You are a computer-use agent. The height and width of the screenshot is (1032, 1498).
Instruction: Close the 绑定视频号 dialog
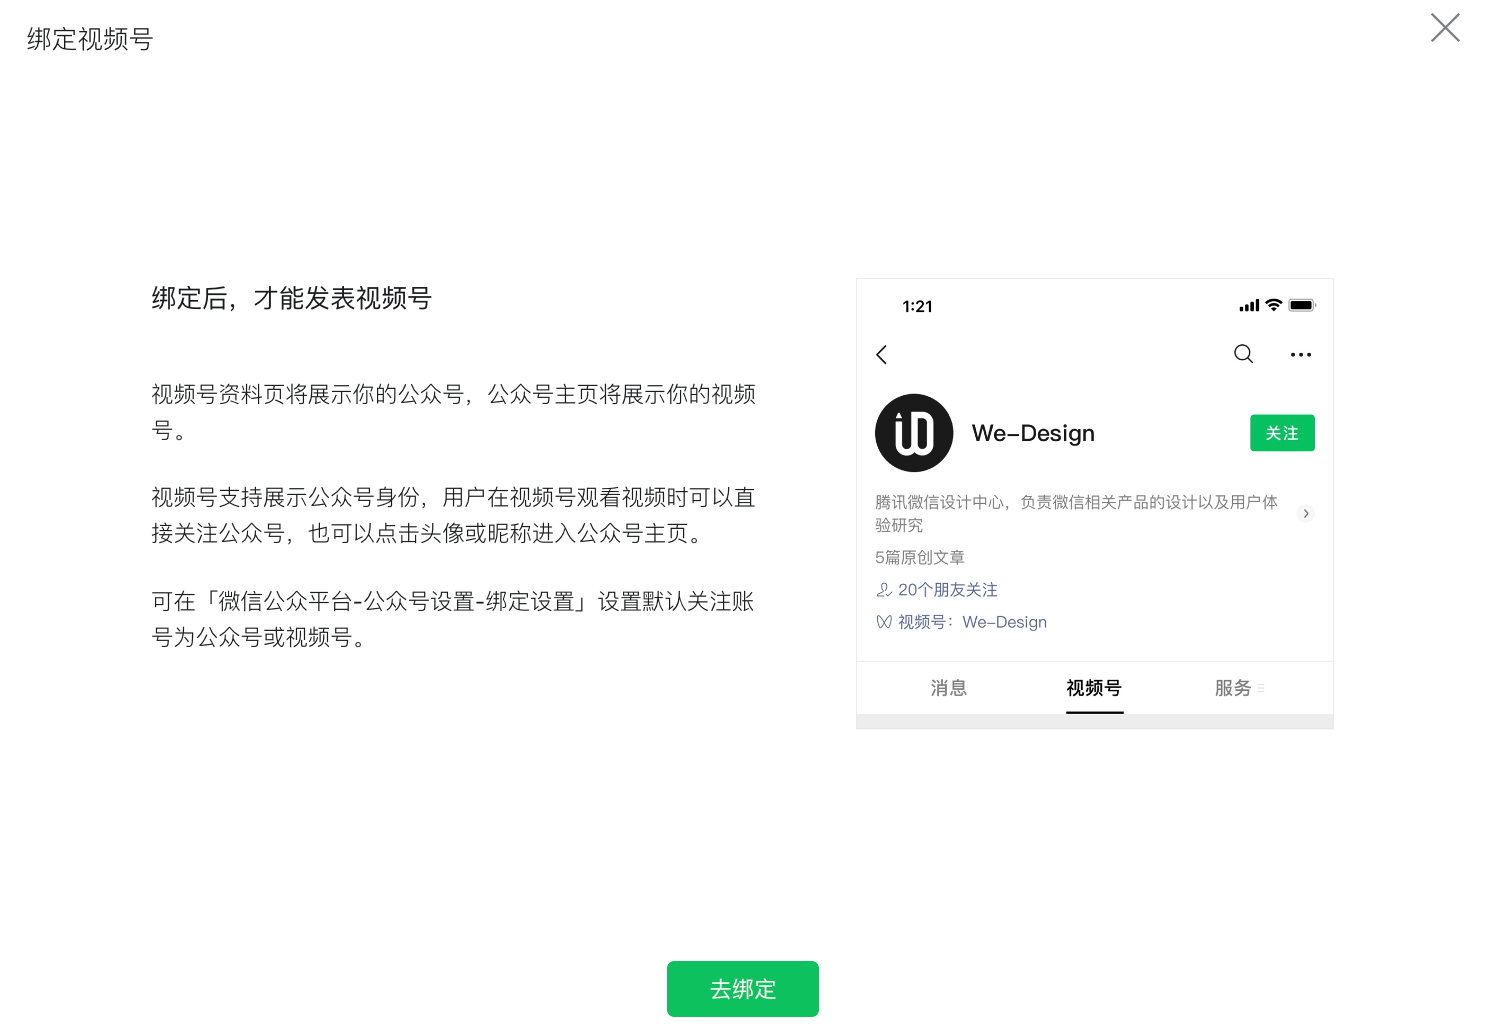click(1445, 28)
